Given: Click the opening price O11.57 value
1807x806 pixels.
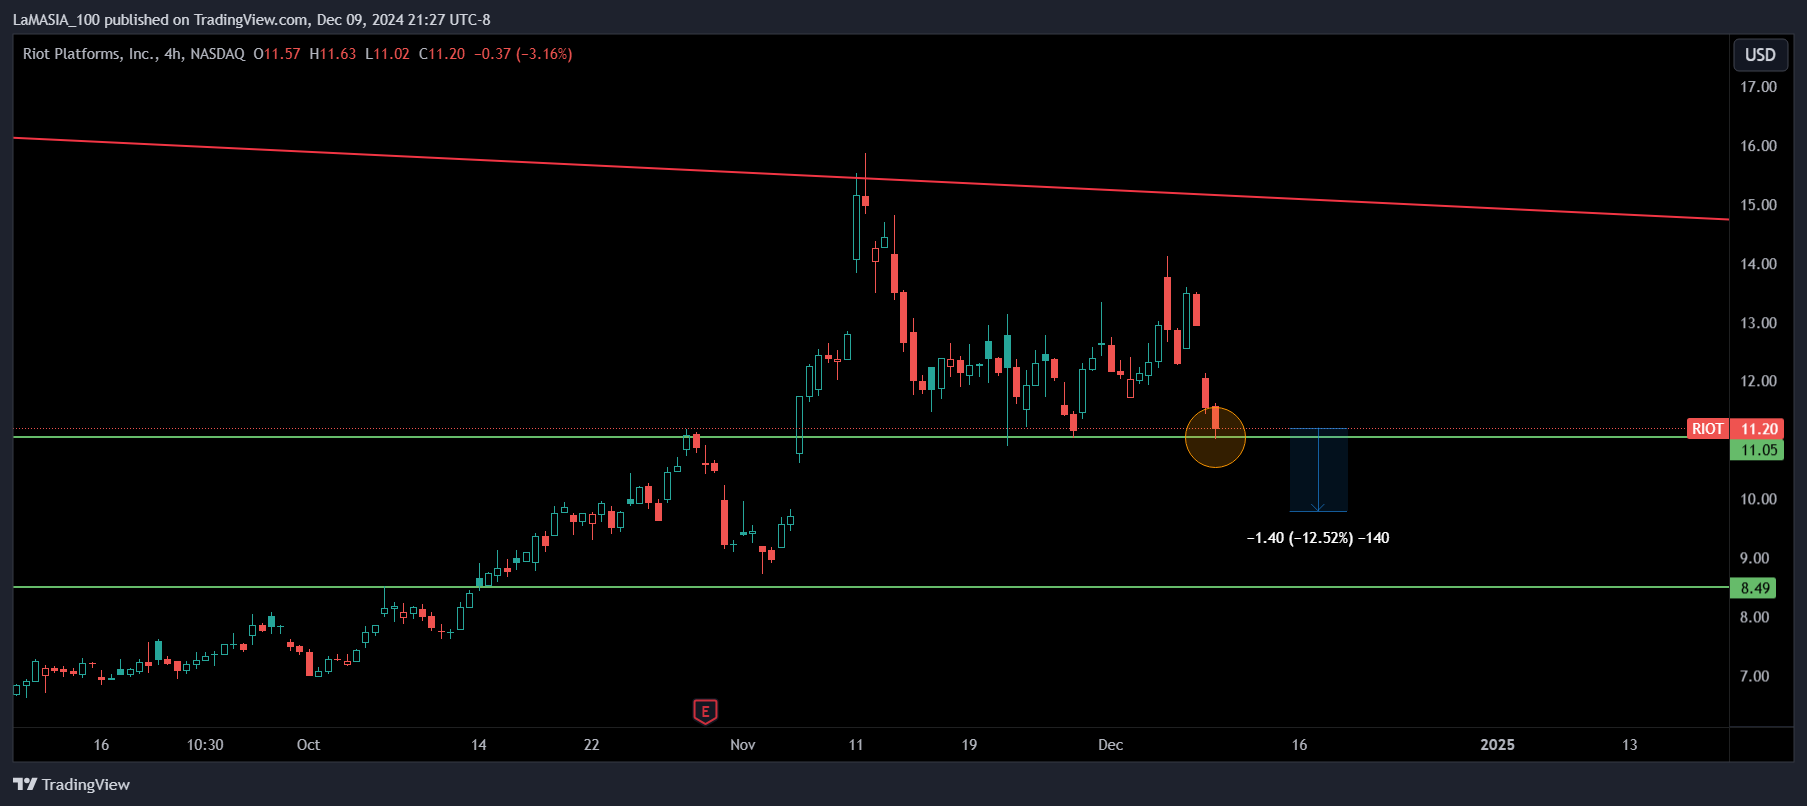Looking at the screenshot, I should pos(277,54).
